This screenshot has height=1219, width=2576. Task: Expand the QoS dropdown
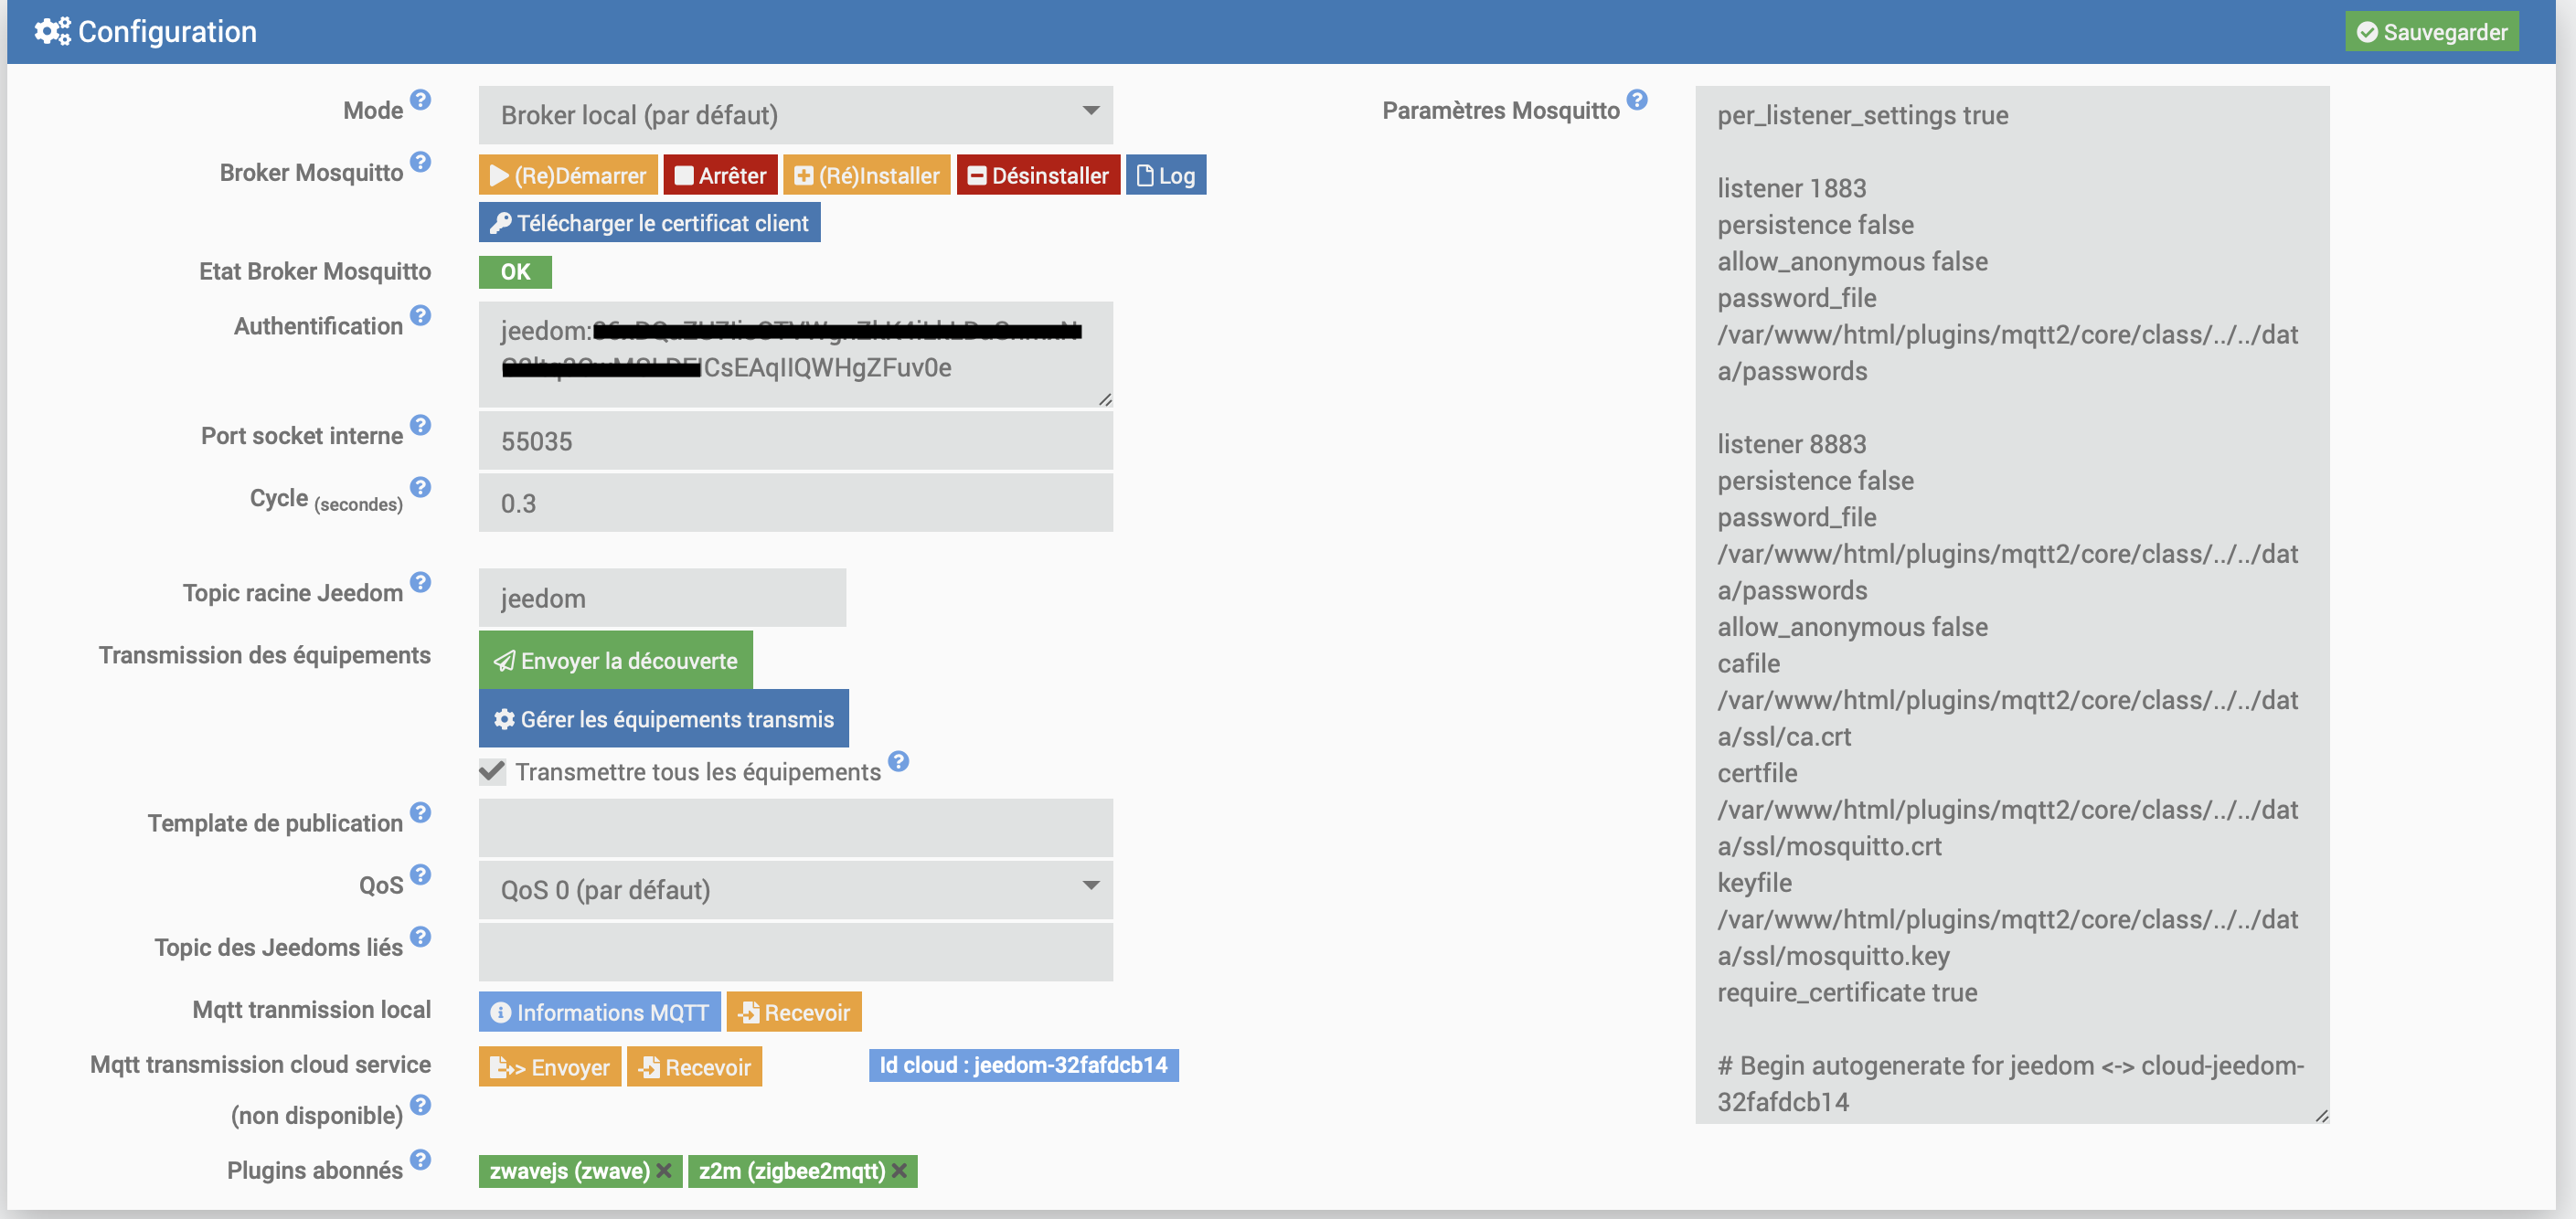[x=795, y=890]
